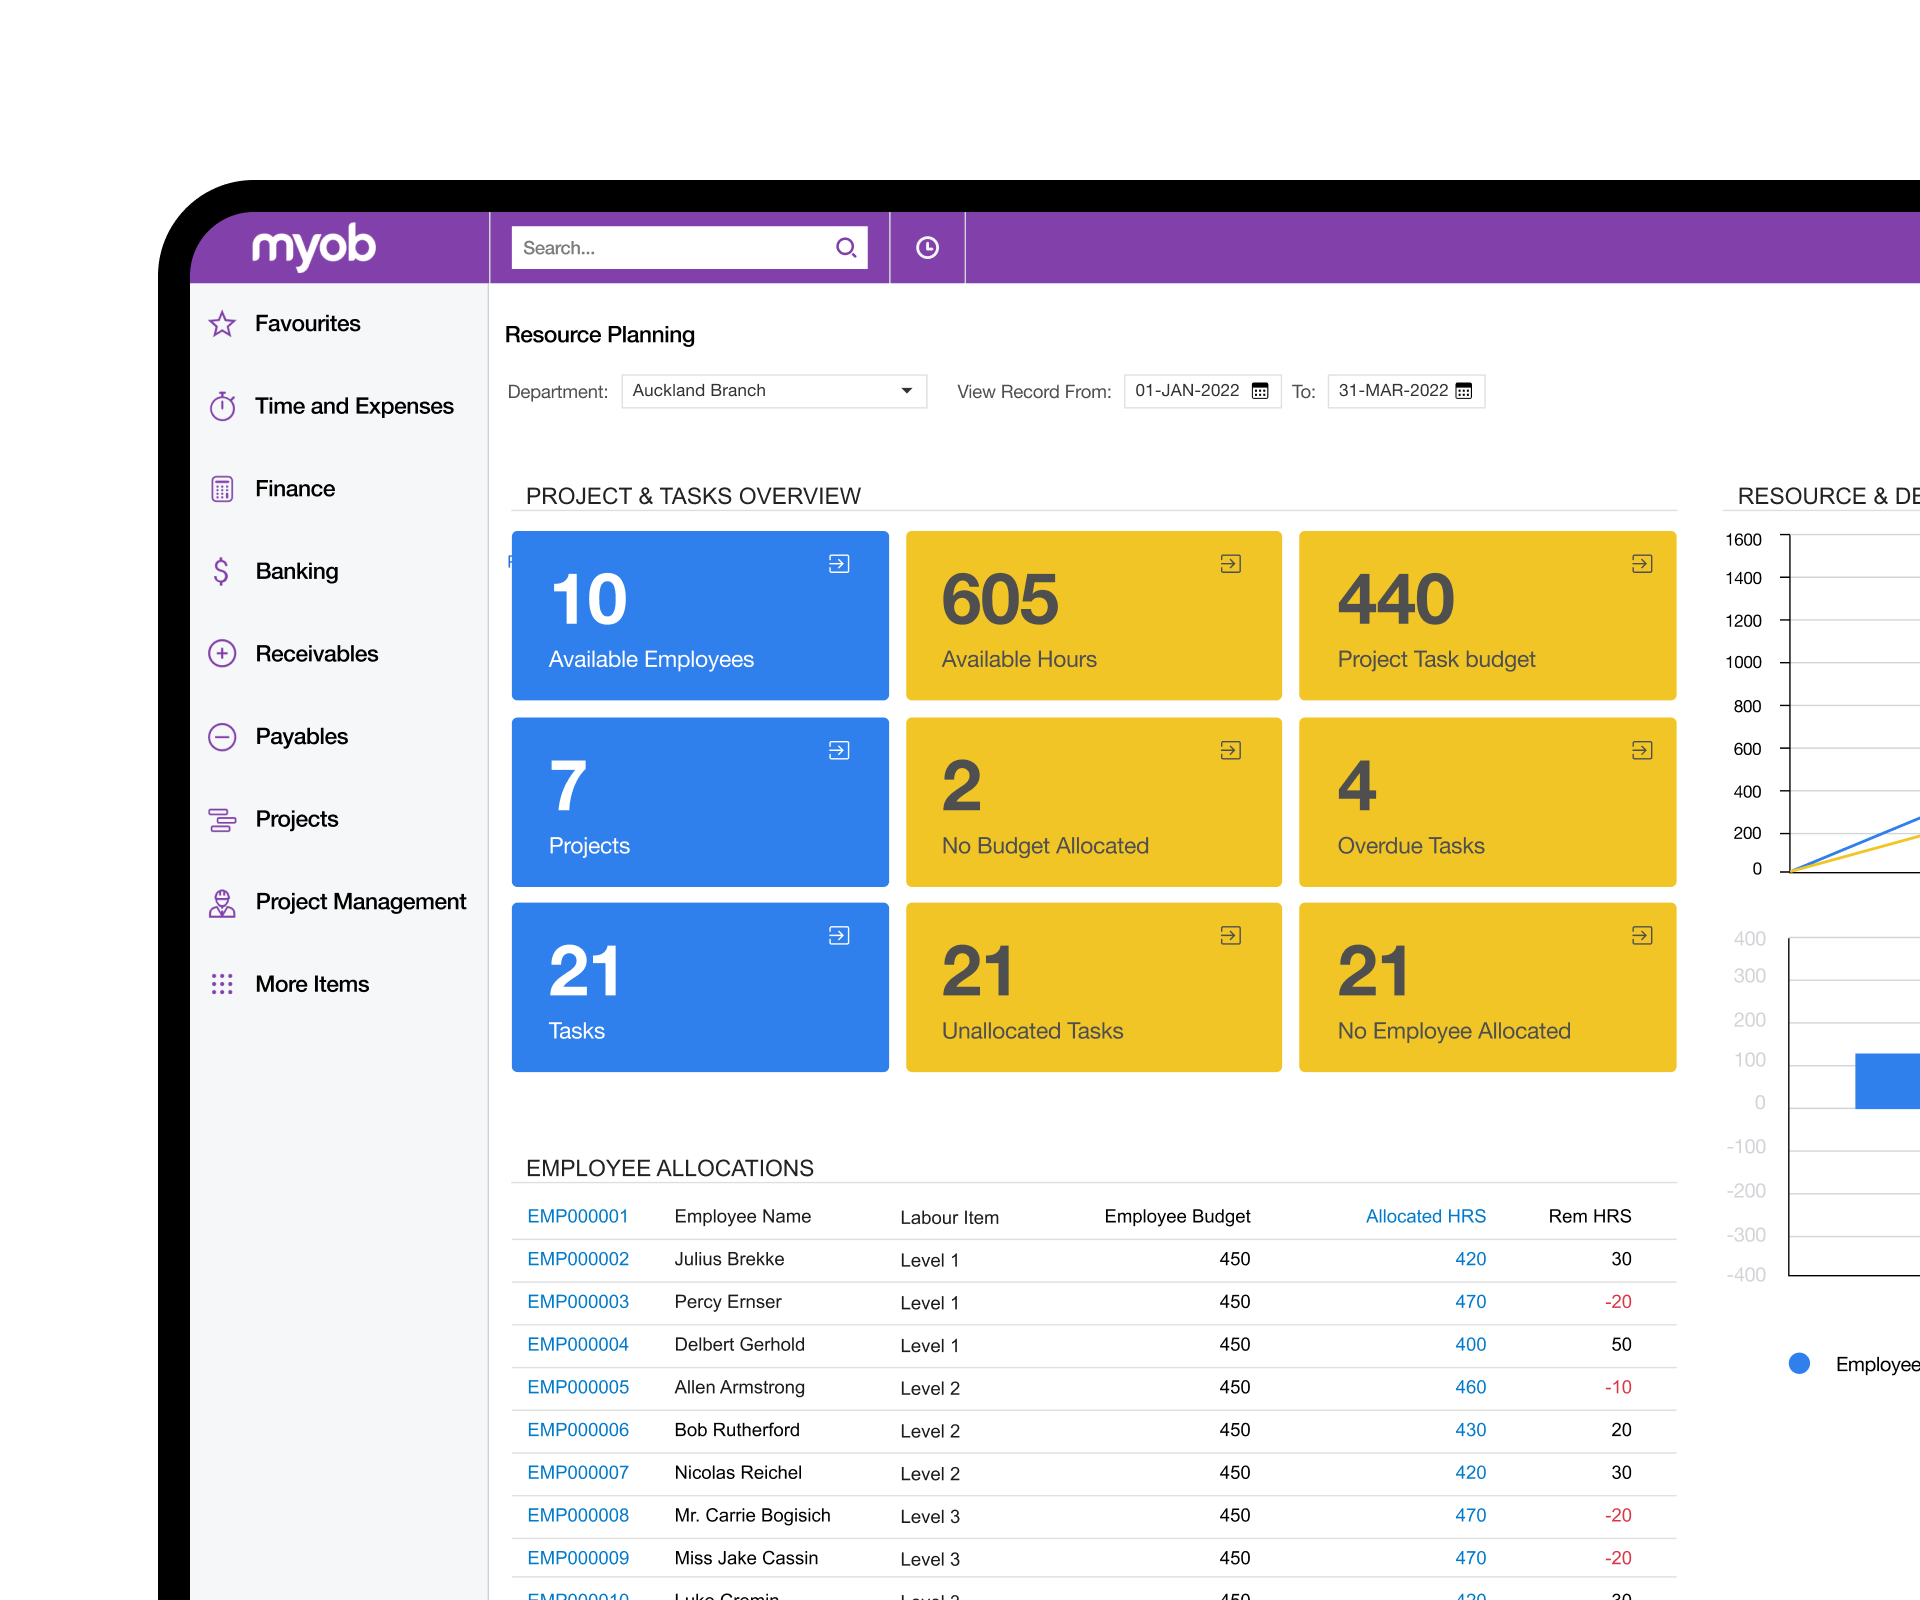Click the Favourites star icon

coord(222,324)
